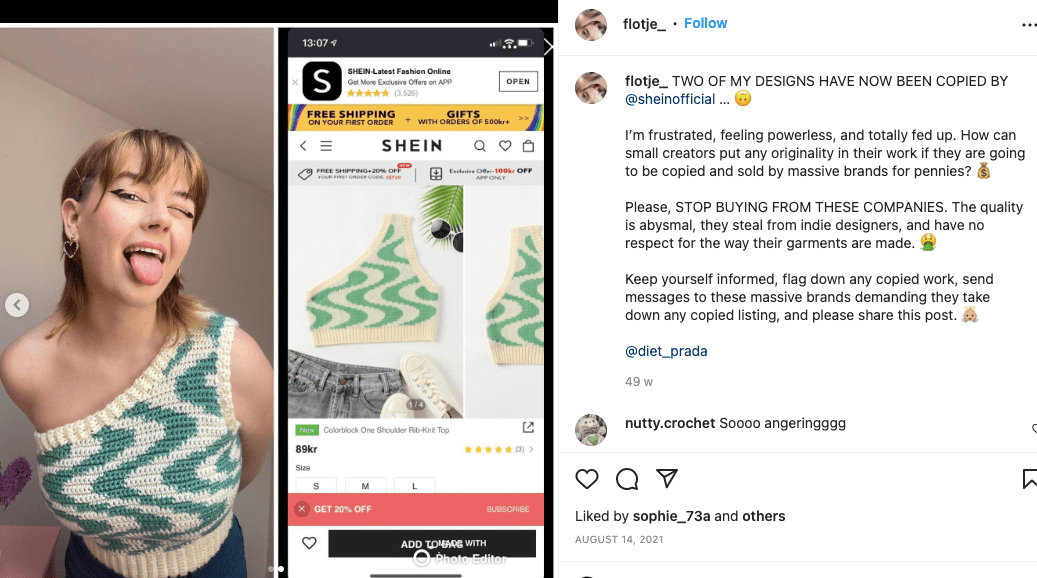Visit the @diet_prada tagged profile
This screenshot has height=578, width=1037.
click(666, 351)
